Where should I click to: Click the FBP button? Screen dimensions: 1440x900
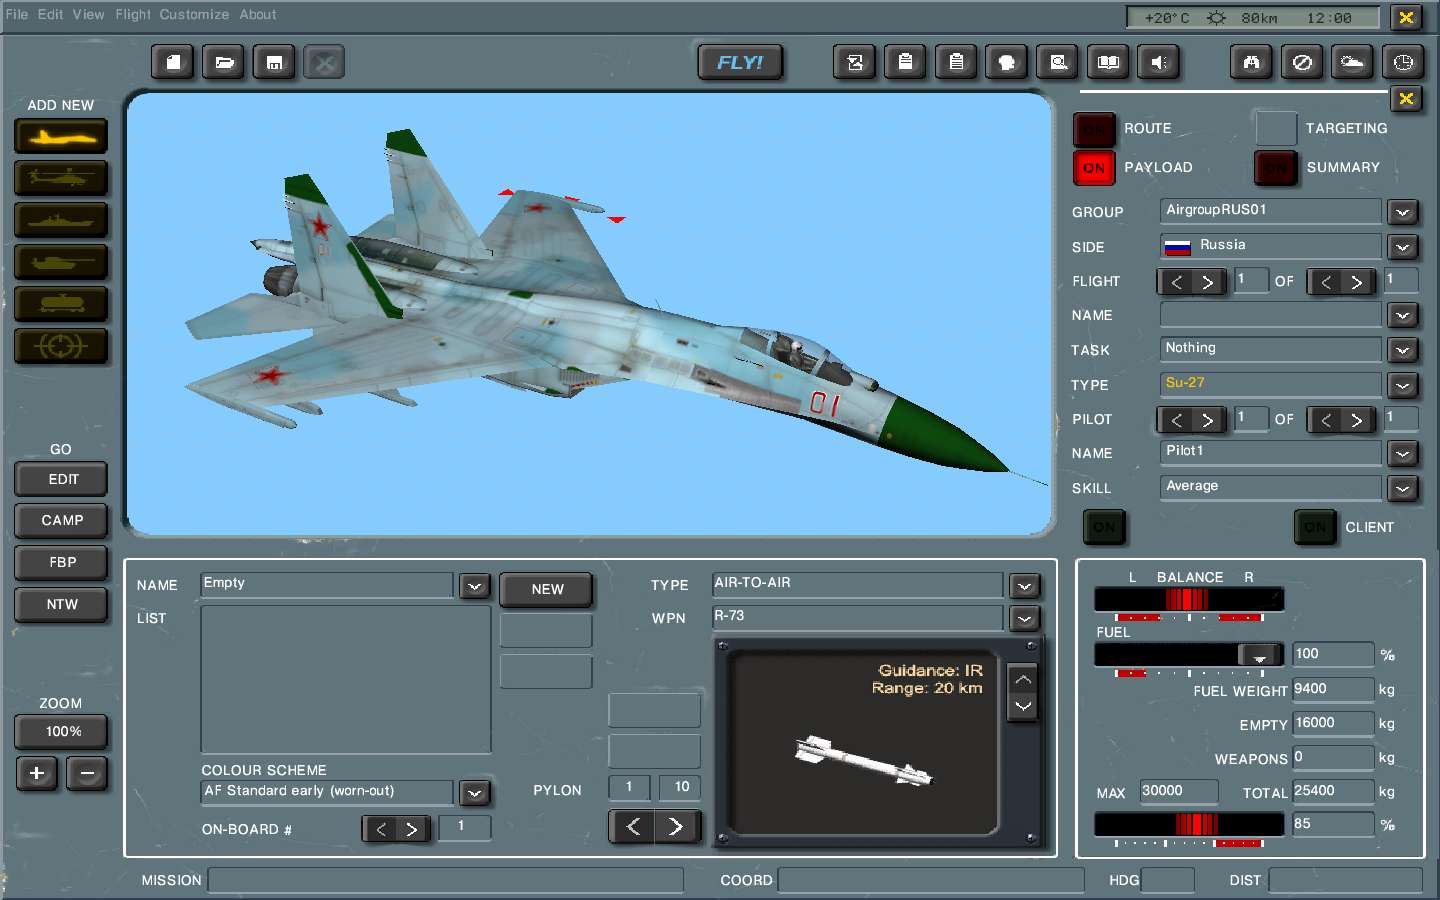(x=62, y=563)
